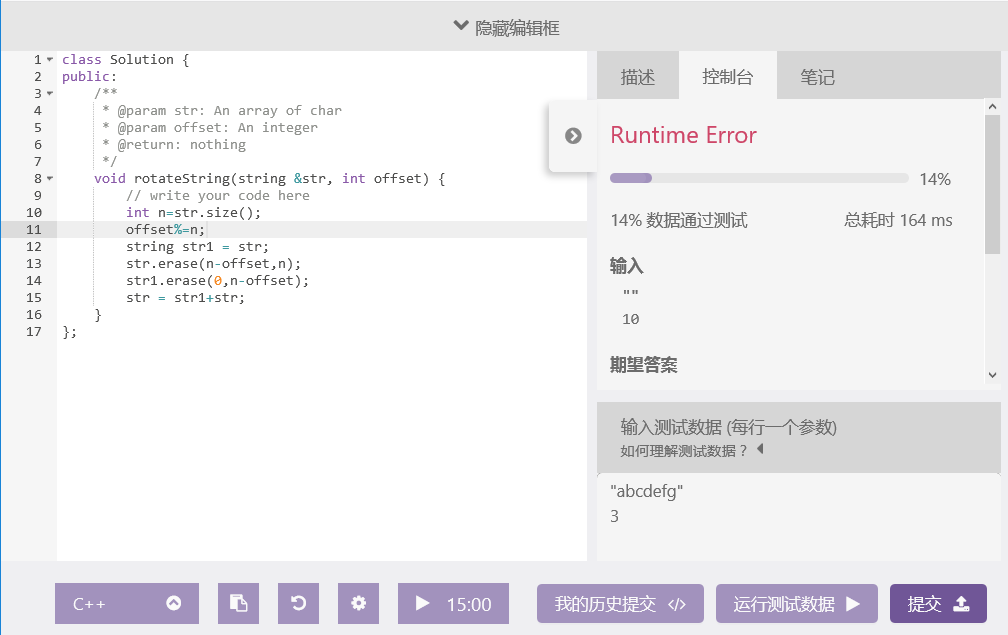Image resolution: width=1008 pixels, height=635 pixels.
Task: Start the 15:00 timer
Action: coord(453,604)
